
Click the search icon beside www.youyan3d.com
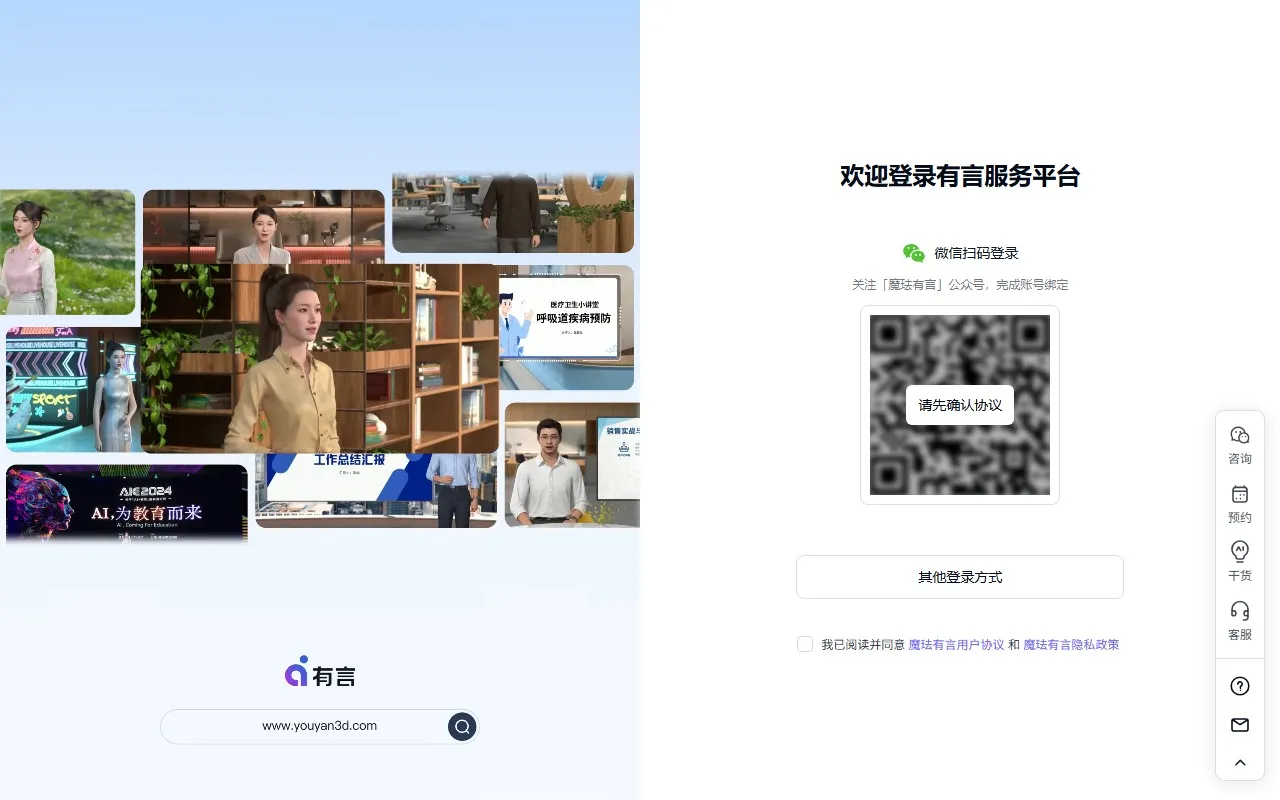point(462,727)
